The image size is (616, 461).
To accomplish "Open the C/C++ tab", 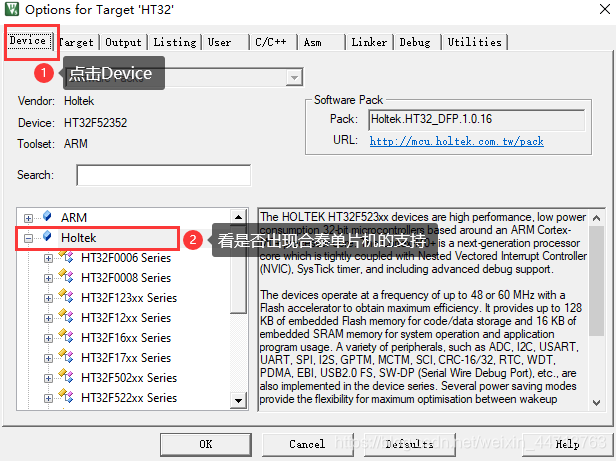I will 271,42.
